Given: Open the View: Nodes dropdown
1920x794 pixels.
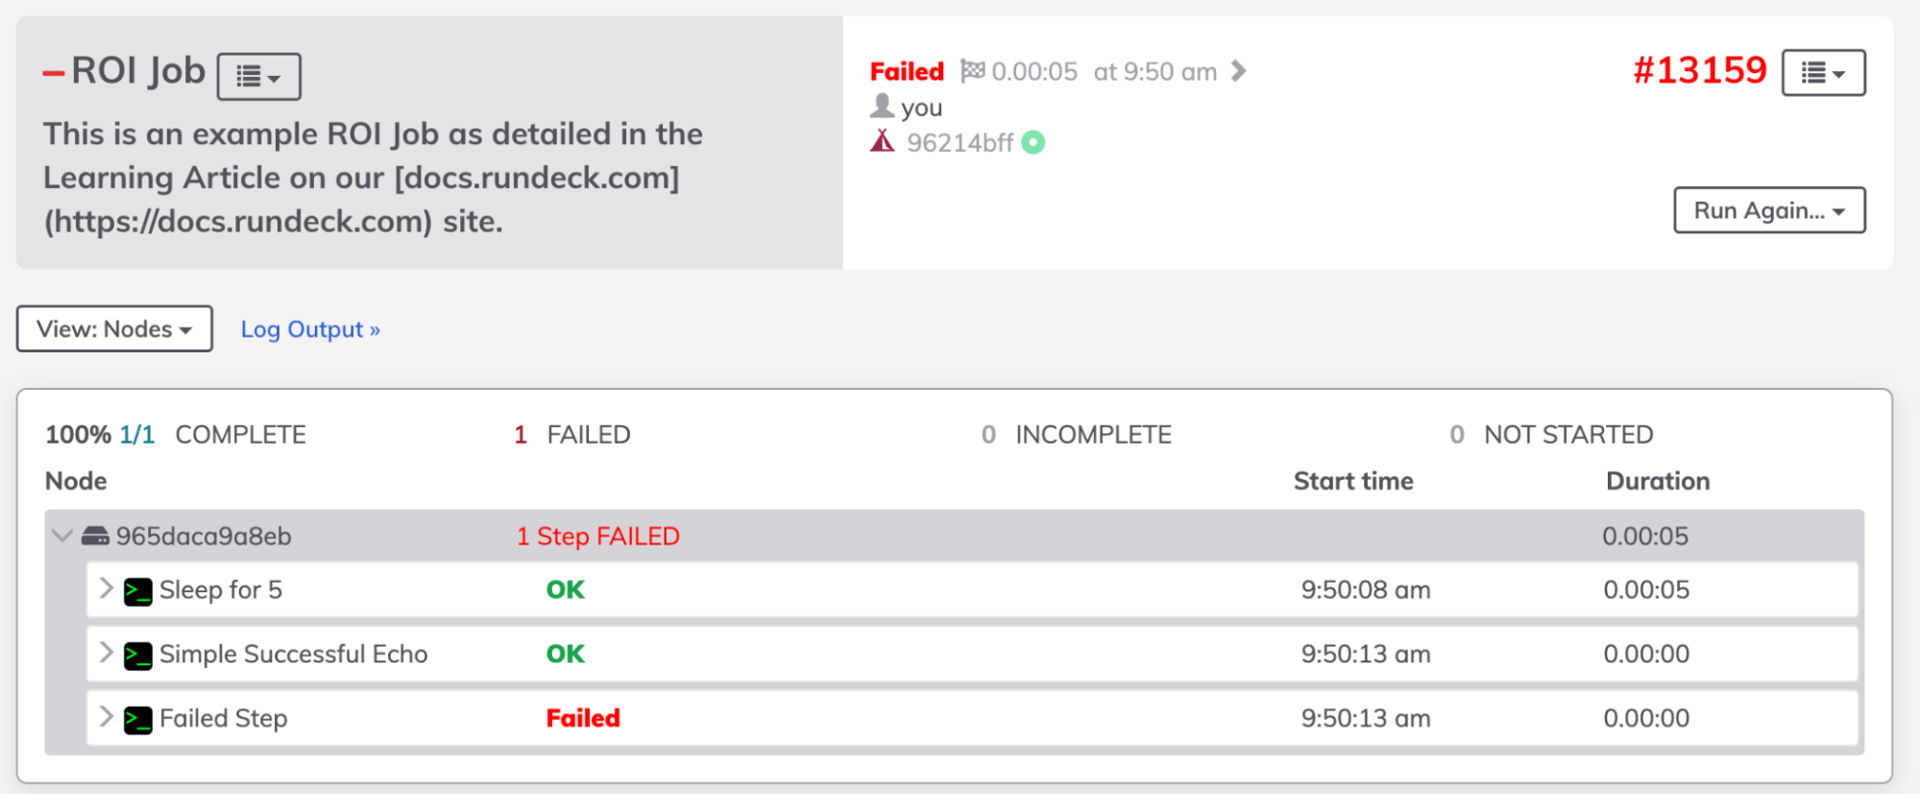Looking at the screenshot, I should coord(113,328).
